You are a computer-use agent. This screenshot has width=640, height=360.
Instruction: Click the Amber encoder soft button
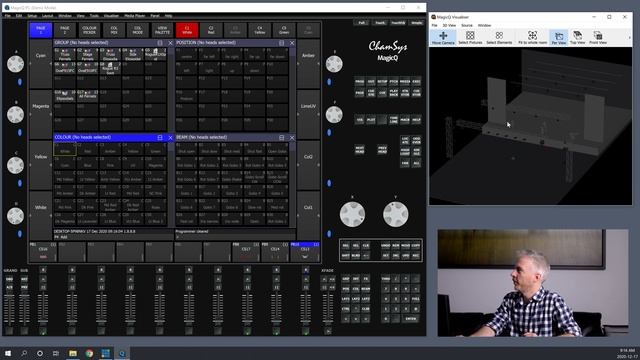308,63
